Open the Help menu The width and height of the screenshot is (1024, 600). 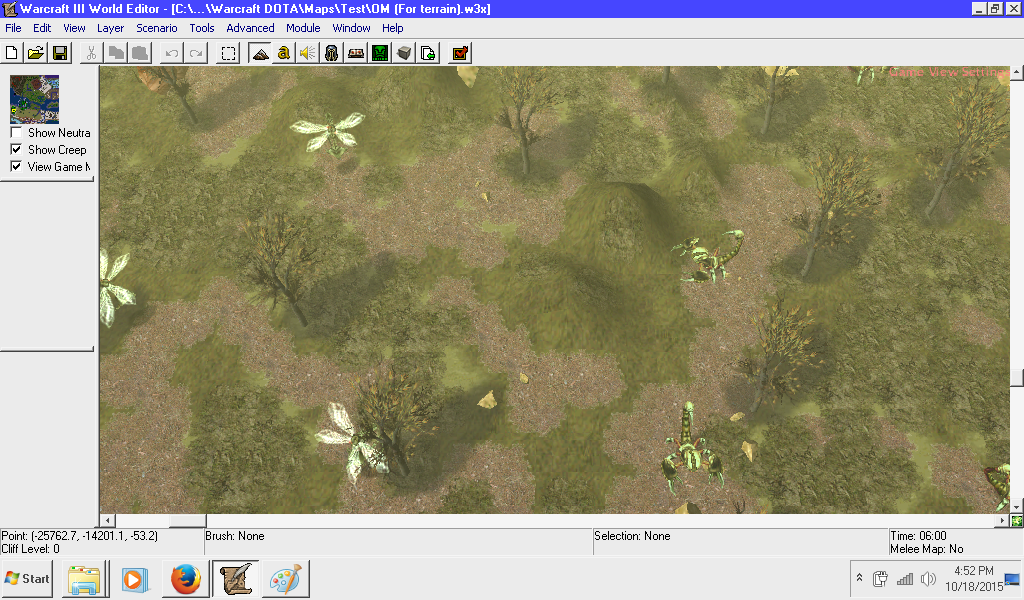click(392, 28)
